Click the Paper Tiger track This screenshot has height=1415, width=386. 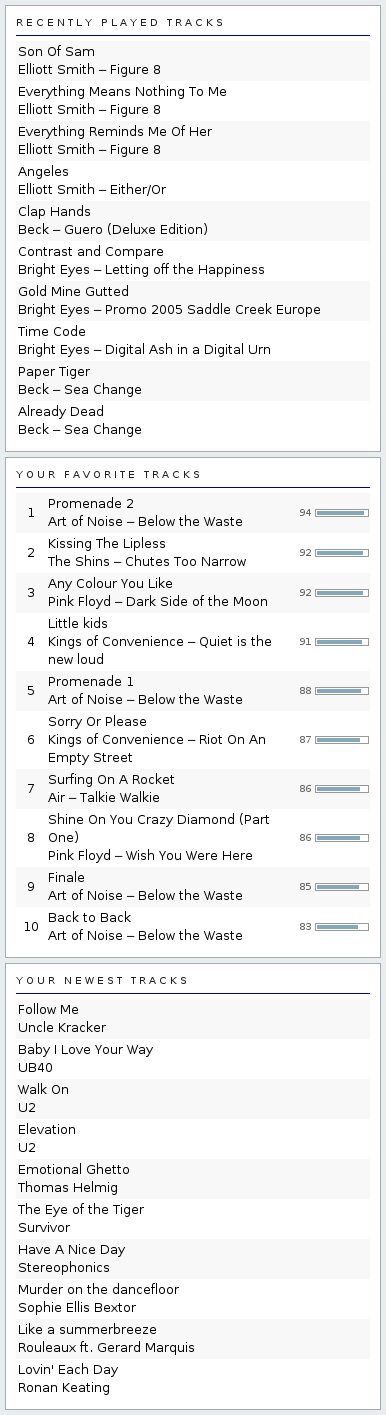click(x=54, y=371)
